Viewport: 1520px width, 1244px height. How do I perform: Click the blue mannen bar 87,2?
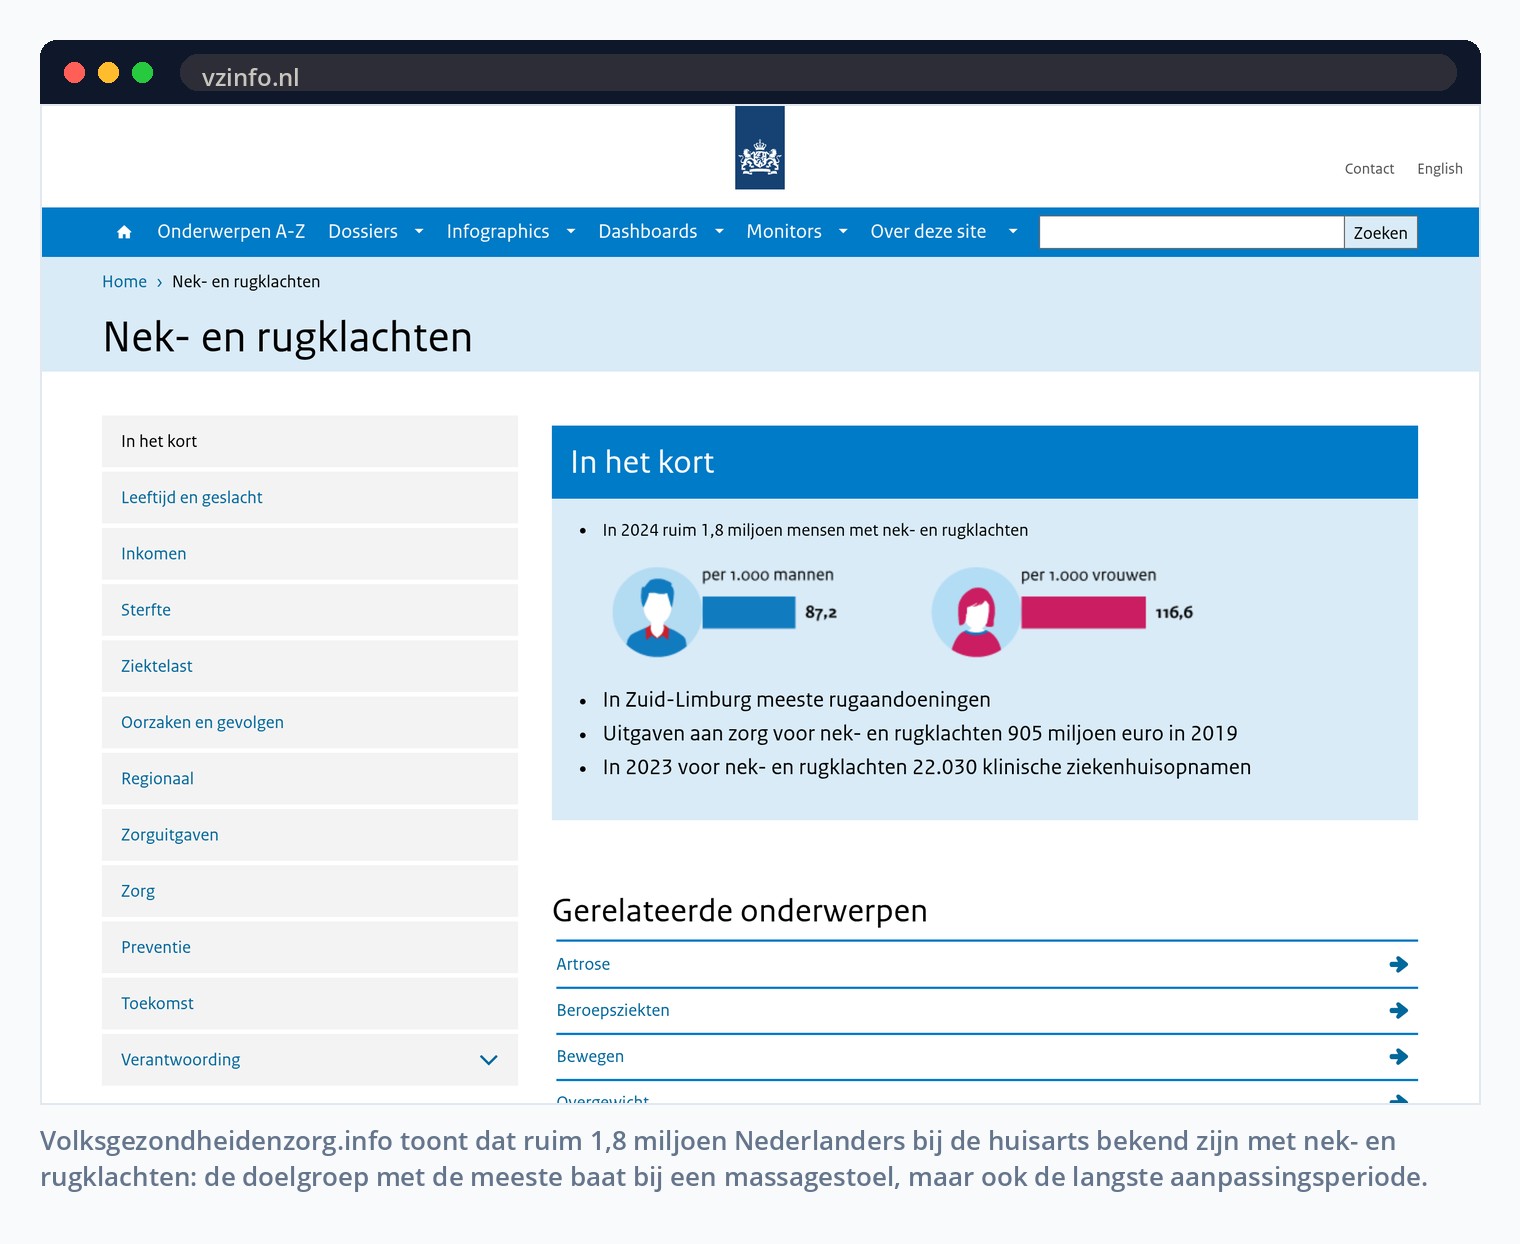749,612
